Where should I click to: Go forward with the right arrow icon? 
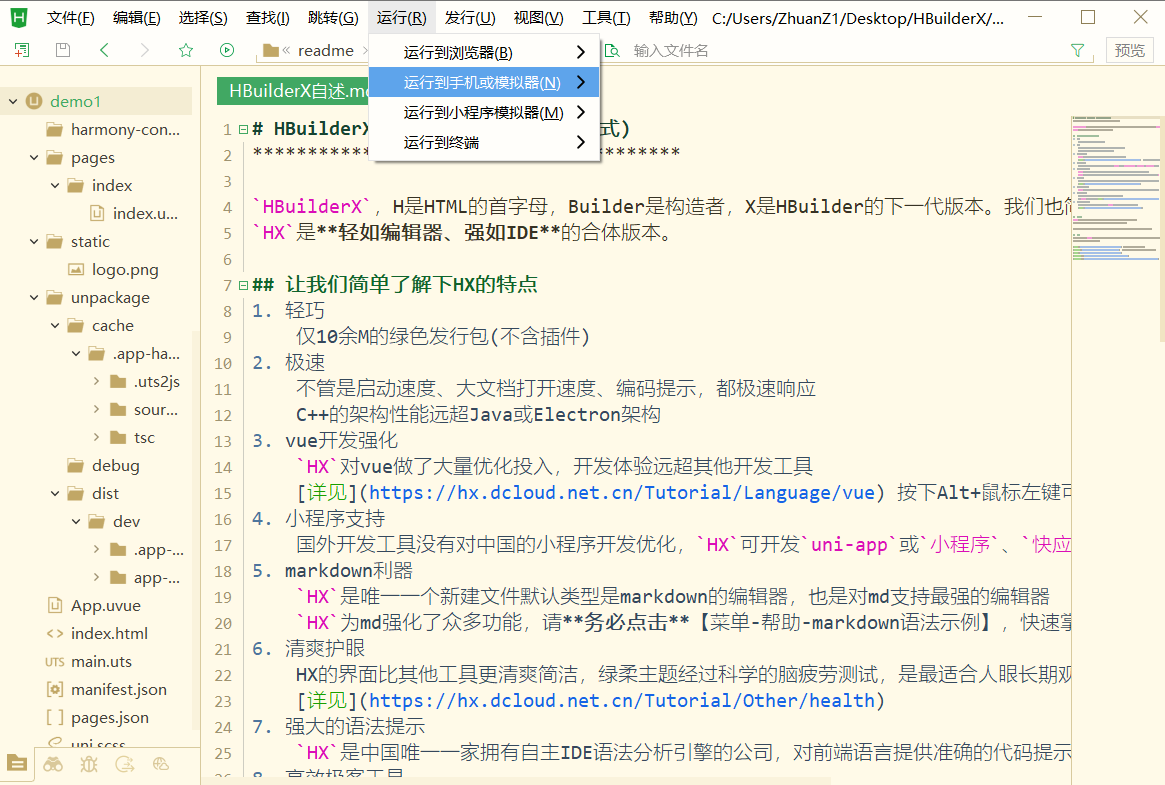point(145,50)
